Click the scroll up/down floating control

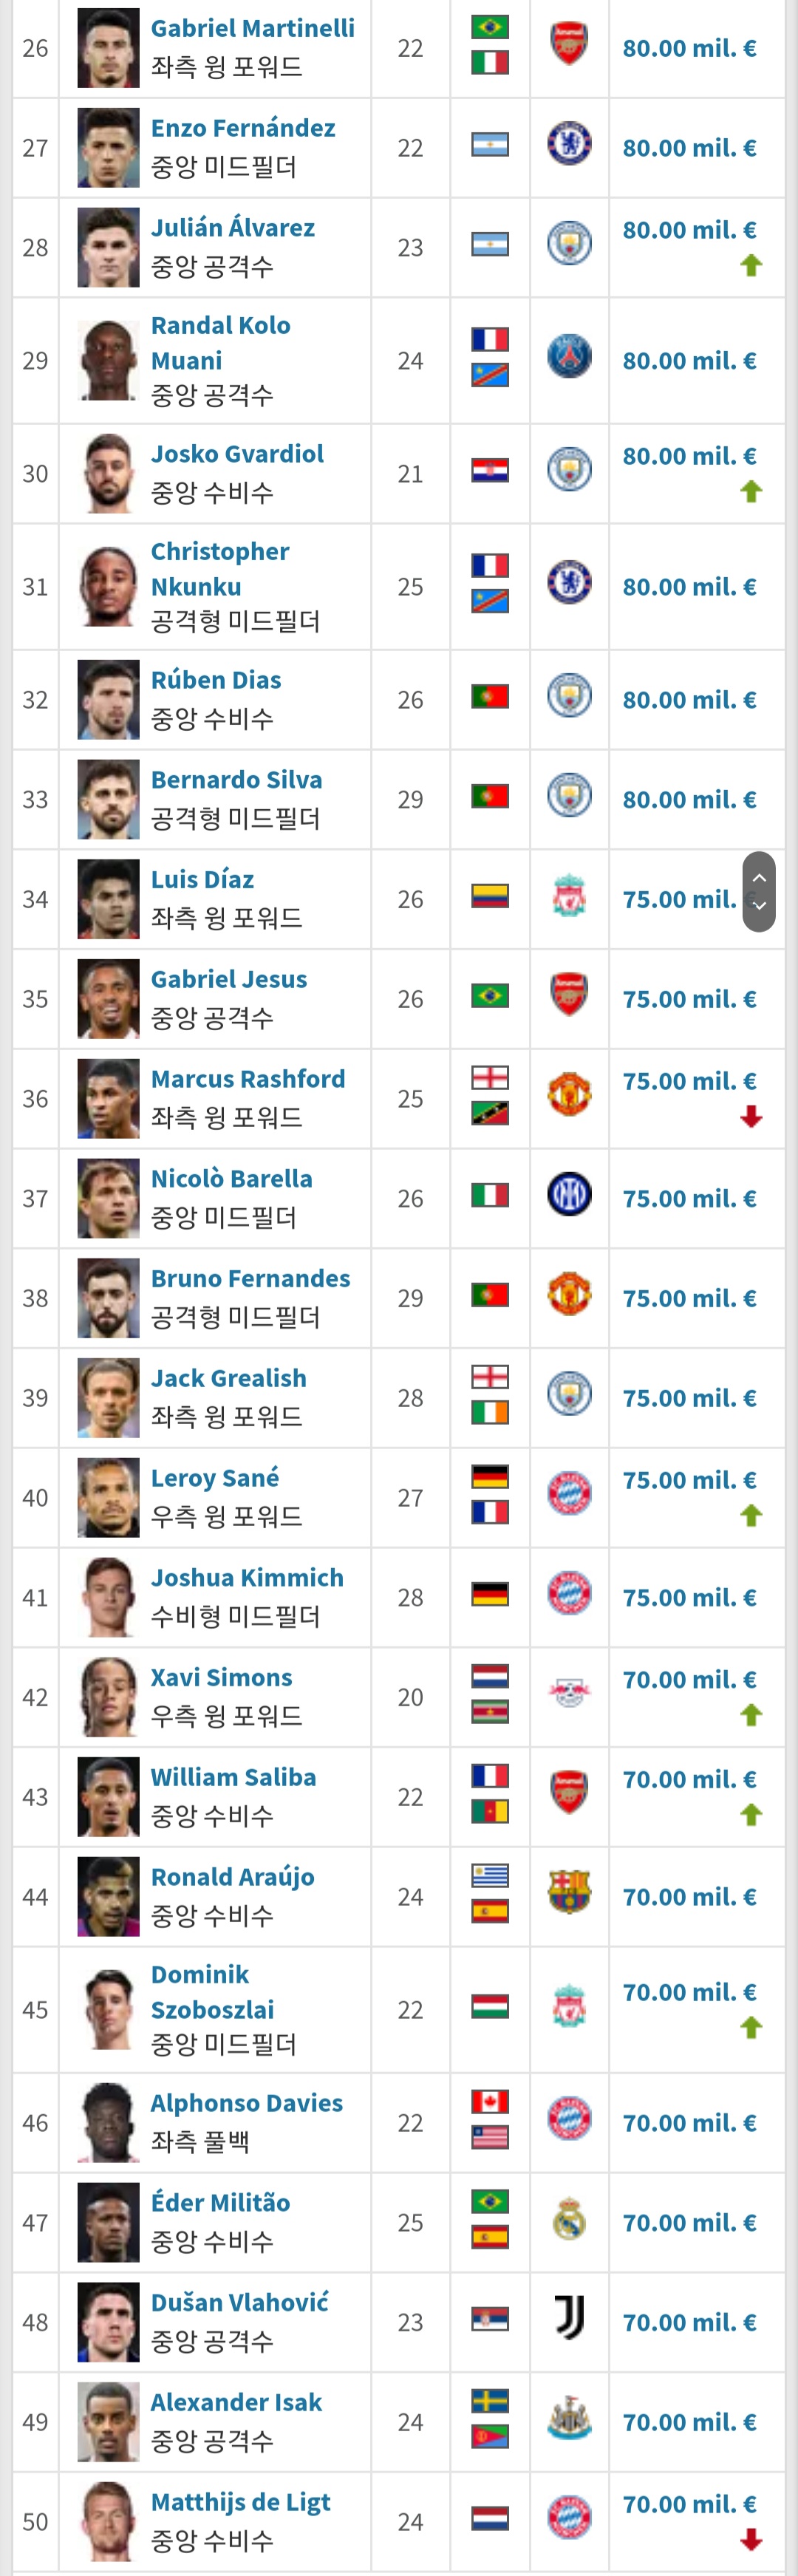[x=759, y=892]
